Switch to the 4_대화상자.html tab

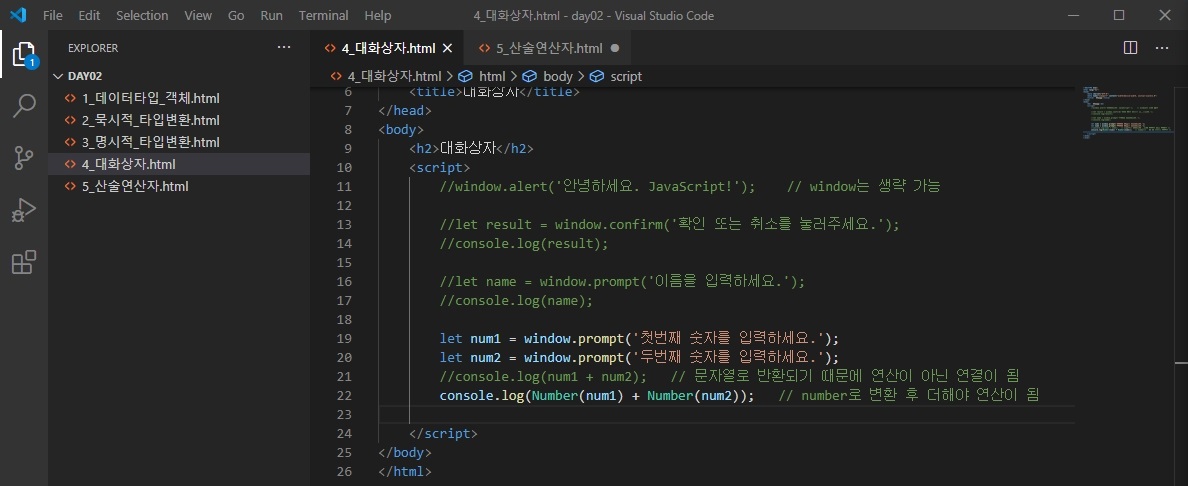click(387, 48)
